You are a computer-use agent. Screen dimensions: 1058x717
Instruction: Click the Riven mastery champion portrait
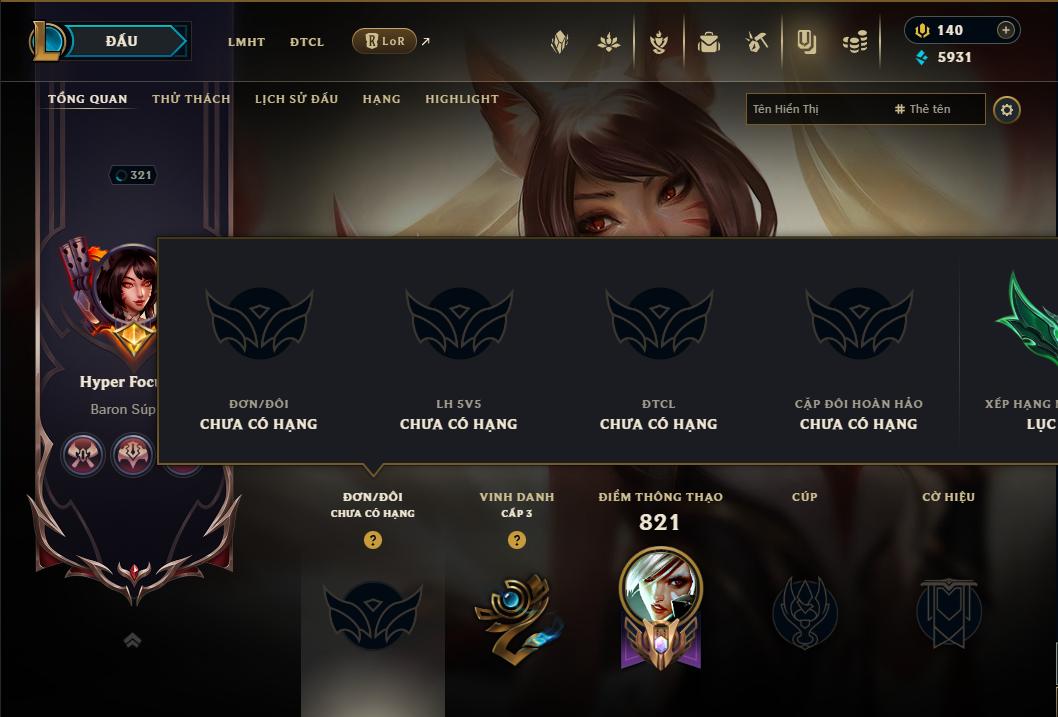(x=661, y=587)
